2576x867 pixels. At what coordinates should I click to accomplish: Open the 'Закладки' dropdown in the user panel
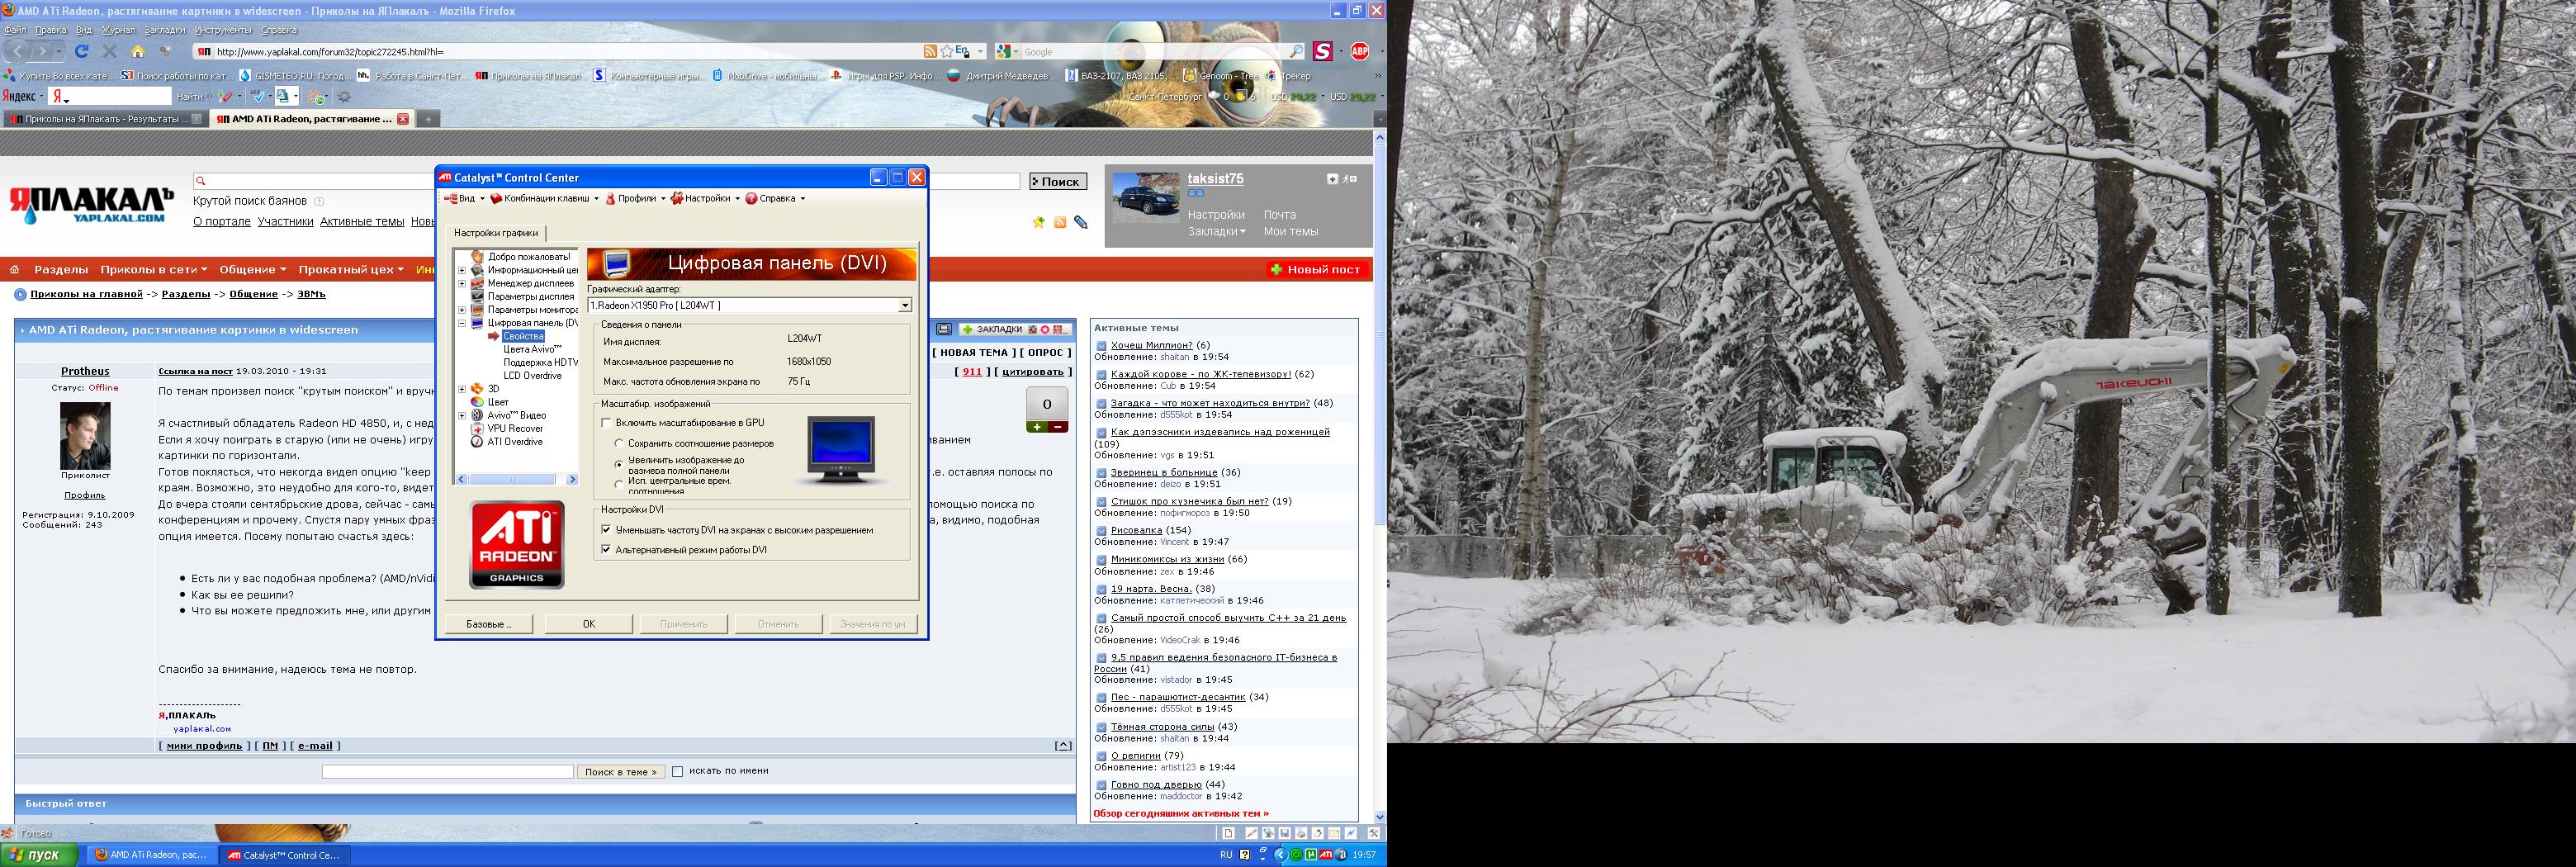(x=1216, y=232)
